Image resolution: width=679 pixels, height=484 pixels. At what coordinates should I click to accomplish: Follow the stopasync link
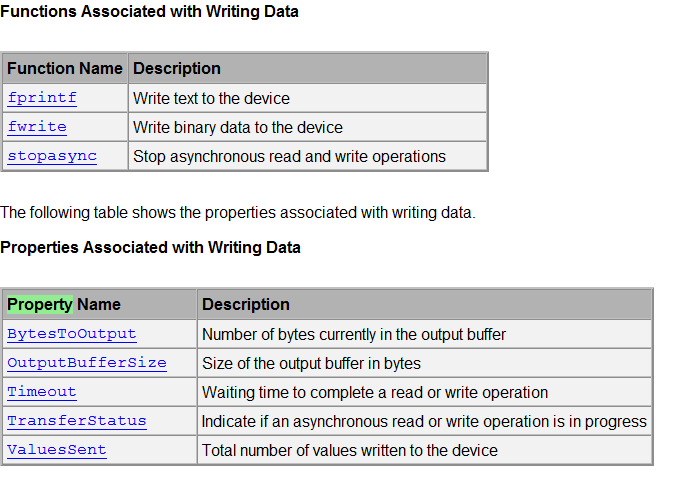(x=52, y=156)
